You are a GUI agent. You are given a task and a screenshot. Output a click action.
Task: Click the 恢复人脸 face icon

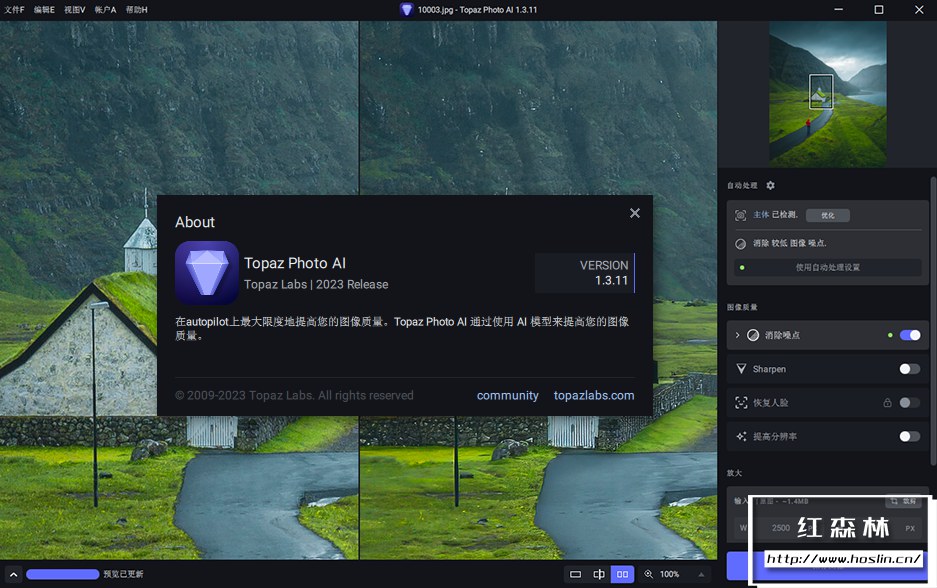pos(741,403)
